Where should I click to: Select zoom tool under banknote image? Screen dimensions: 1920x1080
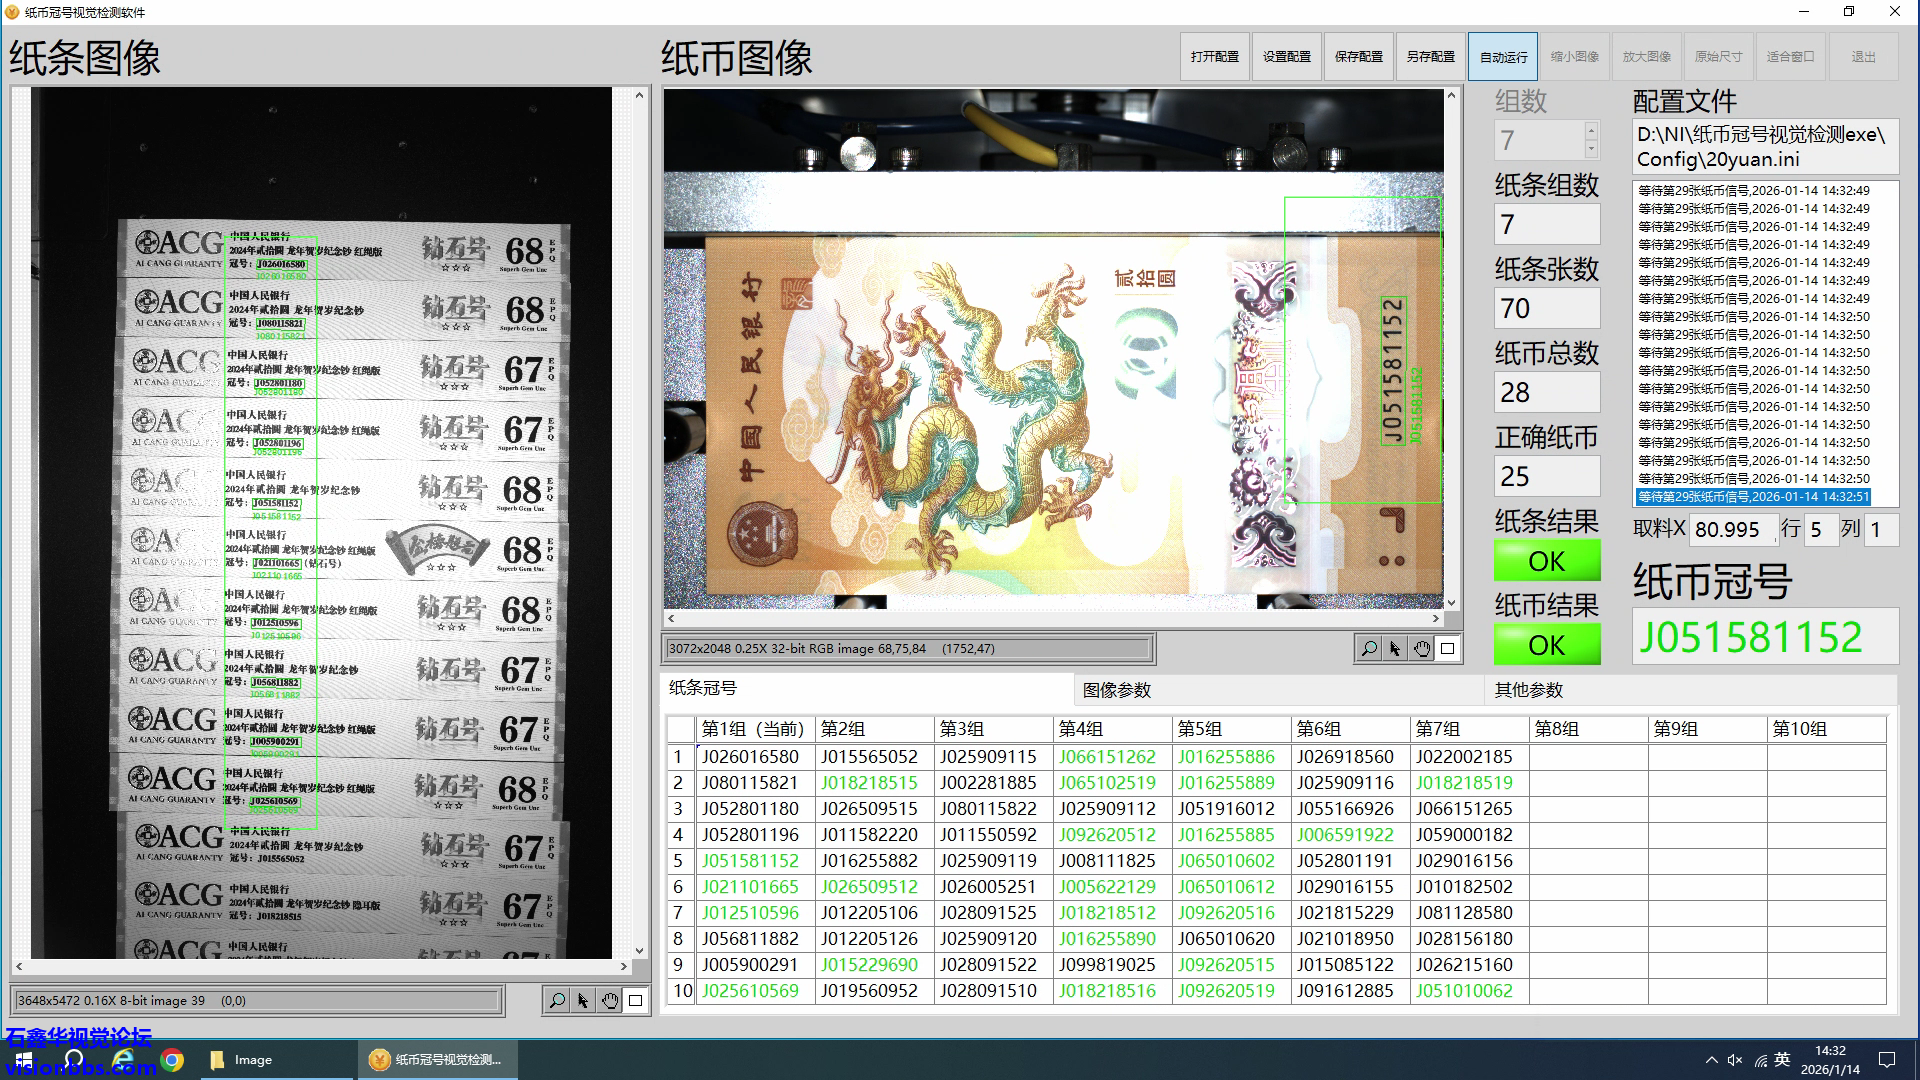click(x=1369, y=649)
